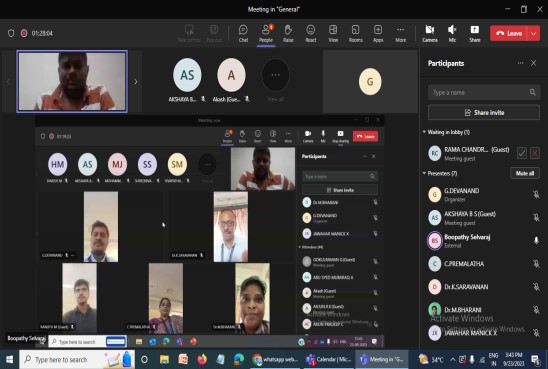Admit RAMA CHANDR guest with checkmark
The image size is (548, 369).
click(522, 153)
